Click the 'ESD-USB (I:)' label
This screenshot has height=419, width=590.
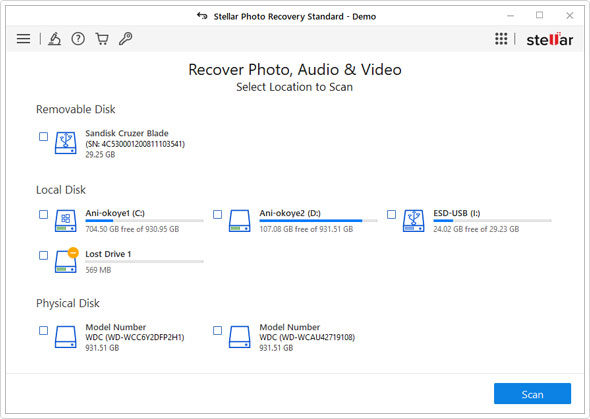click(x=456, y=213)
